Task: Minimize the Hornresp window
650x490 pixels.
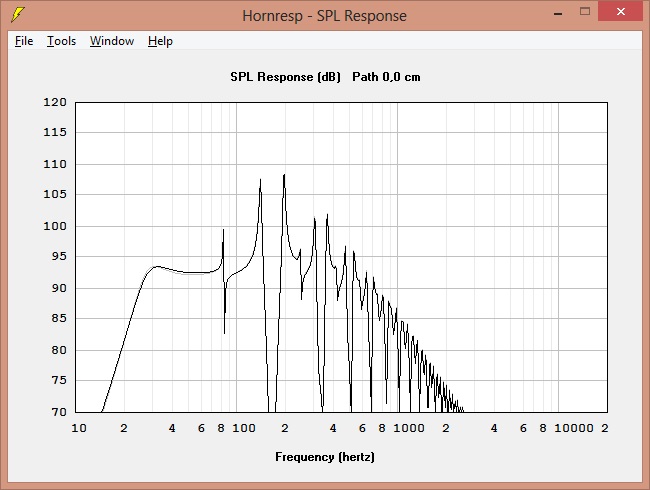Action: coord(558,13)
